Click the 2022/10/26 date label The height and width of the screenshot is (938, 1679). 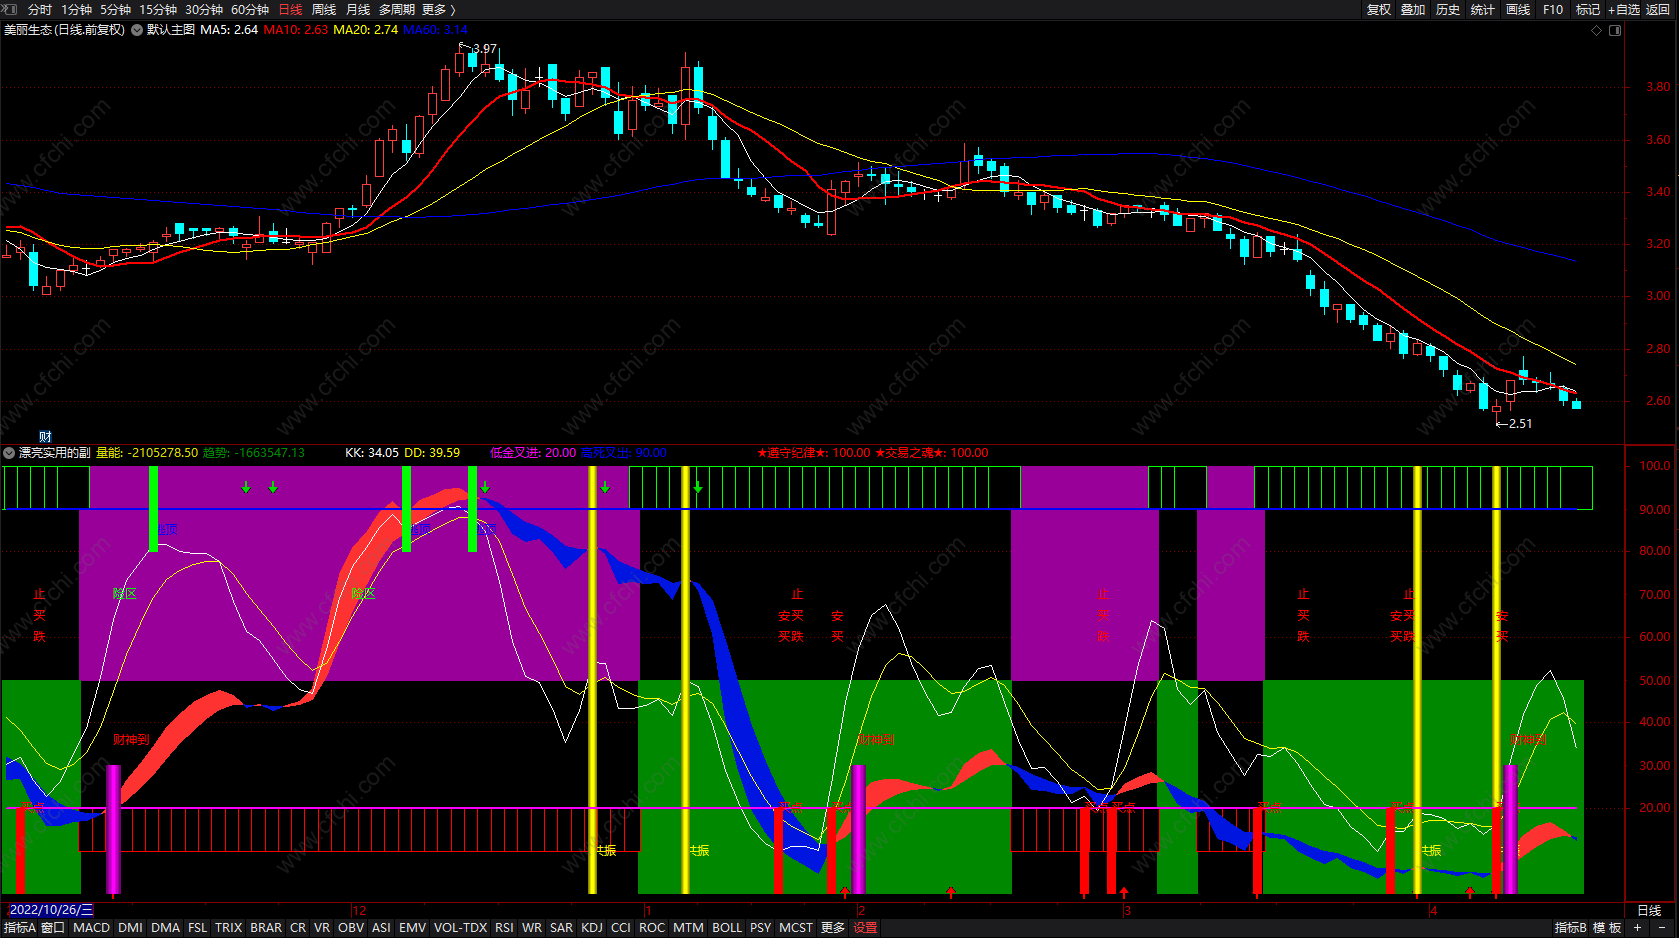coord(51,910)
